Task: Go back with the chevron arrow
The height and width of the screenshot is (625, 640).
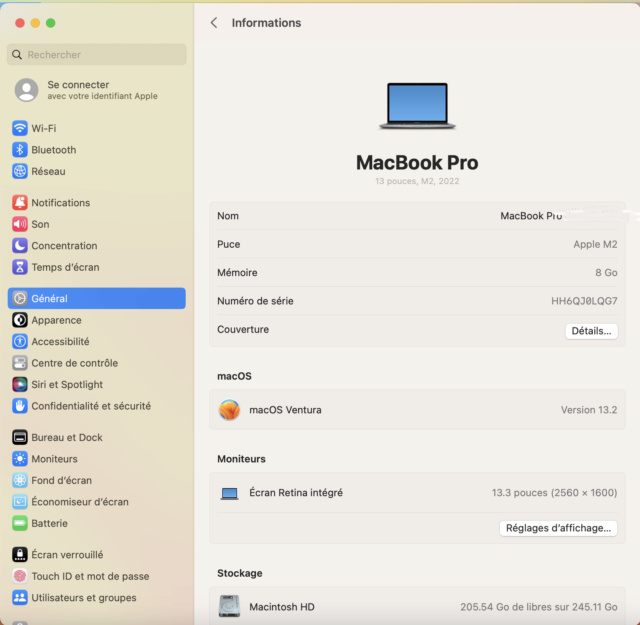Action: click(214, 23)
